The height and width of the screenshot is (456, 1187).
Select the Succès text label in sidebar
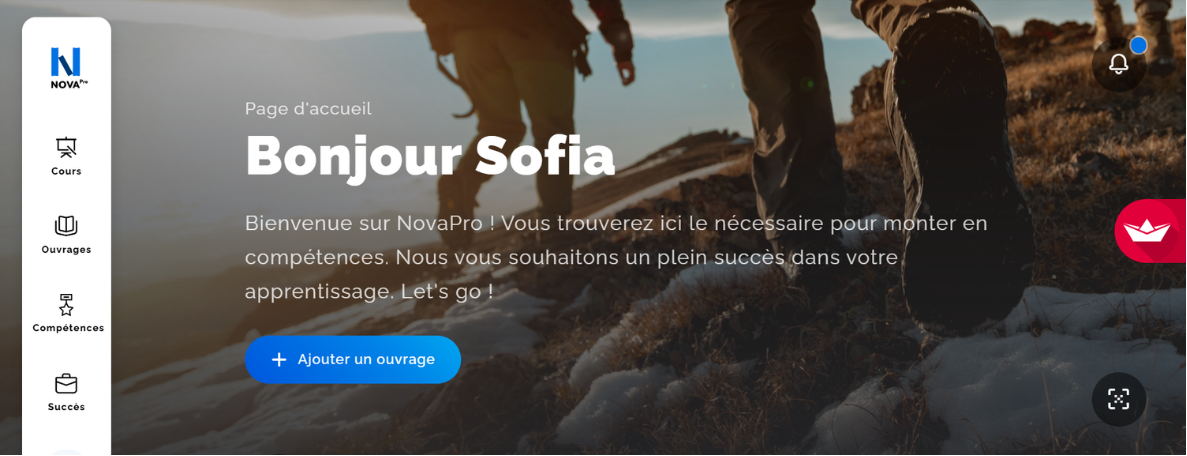[67, 407]
